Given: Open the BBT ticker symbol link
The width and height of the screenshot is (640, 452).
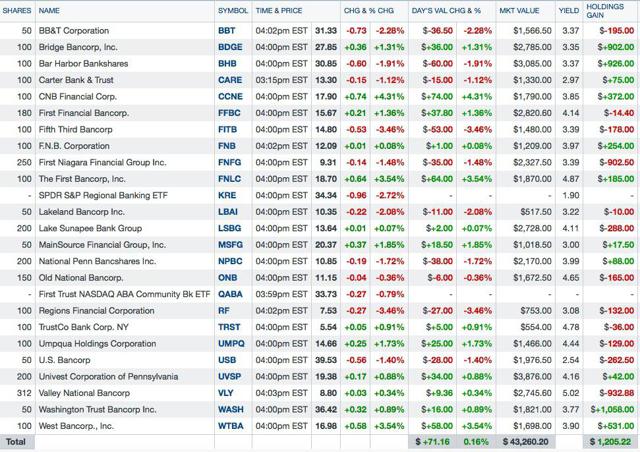Looking at the screenshot, I should 227,31.
